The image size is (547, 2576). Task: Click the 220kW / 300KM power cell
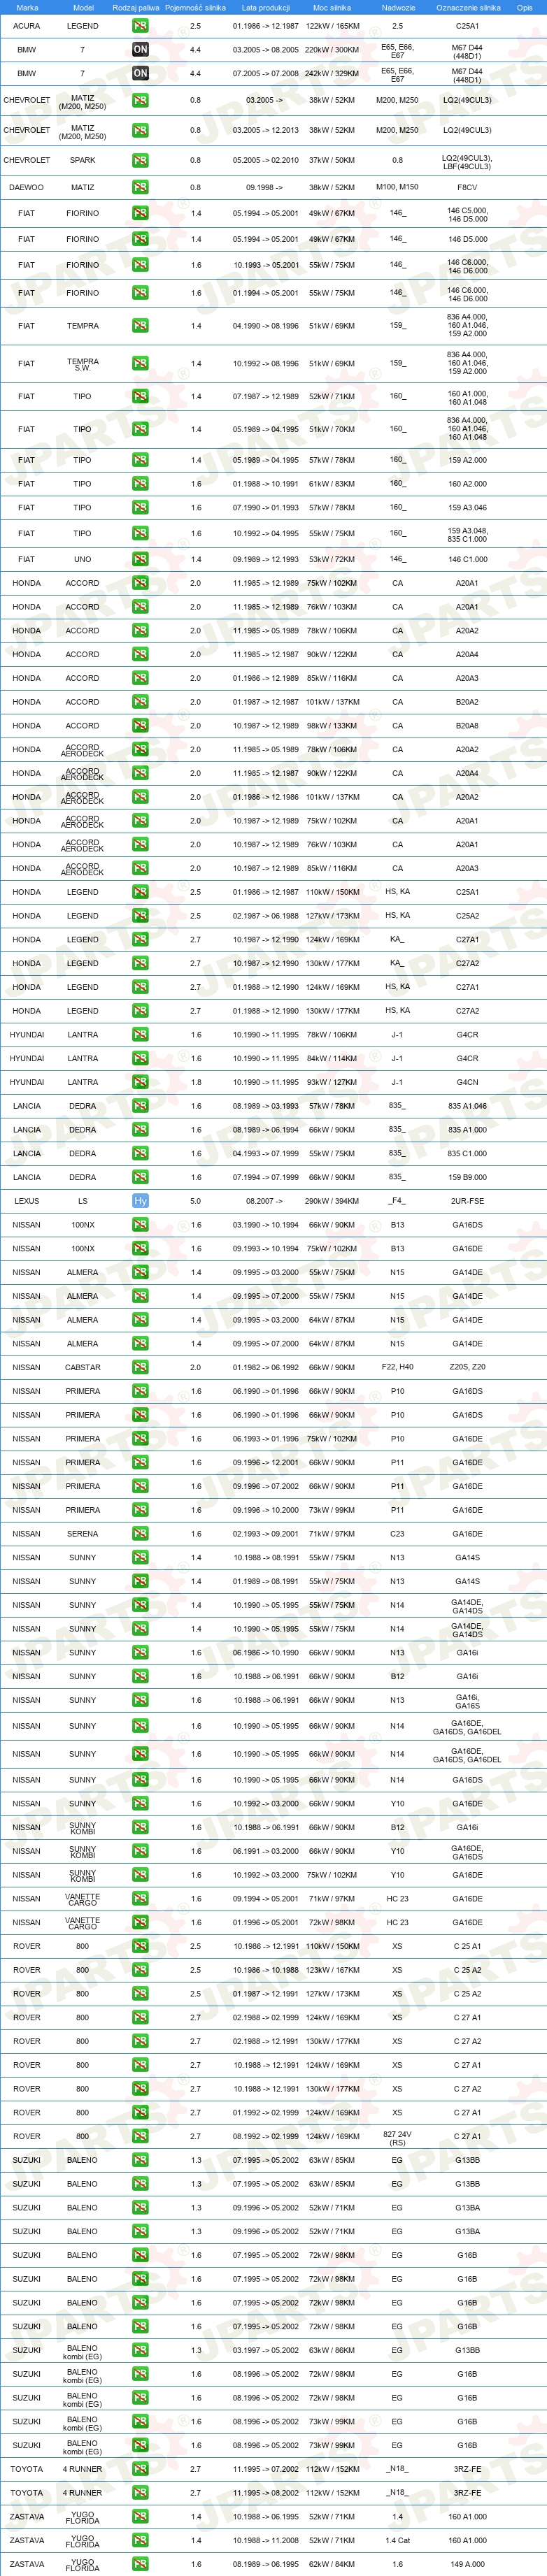tap(332, 49)
